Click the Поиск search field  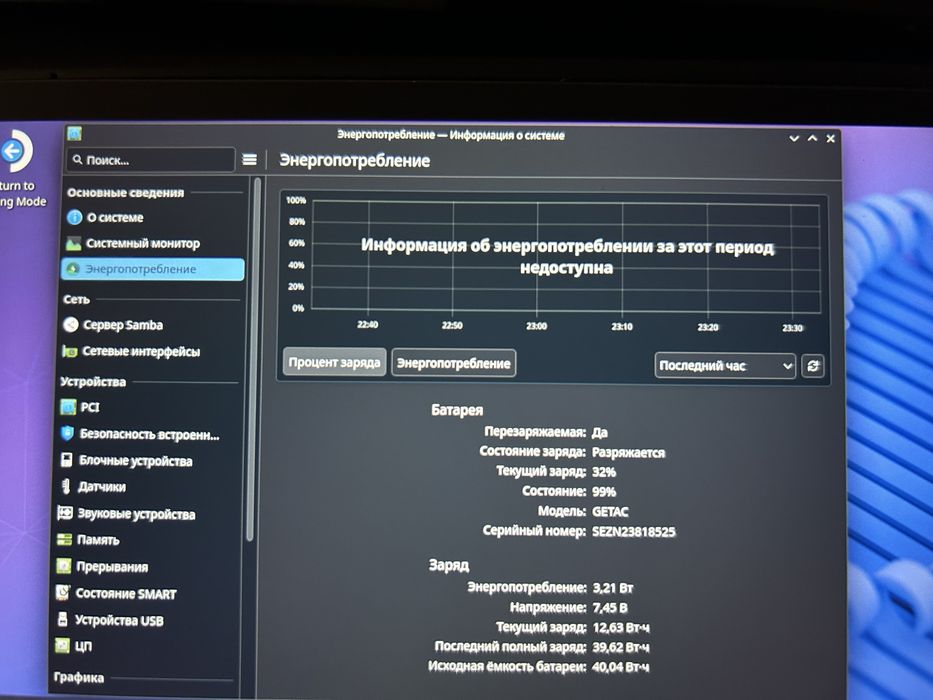pyautogui.click(x=151, y=160)
